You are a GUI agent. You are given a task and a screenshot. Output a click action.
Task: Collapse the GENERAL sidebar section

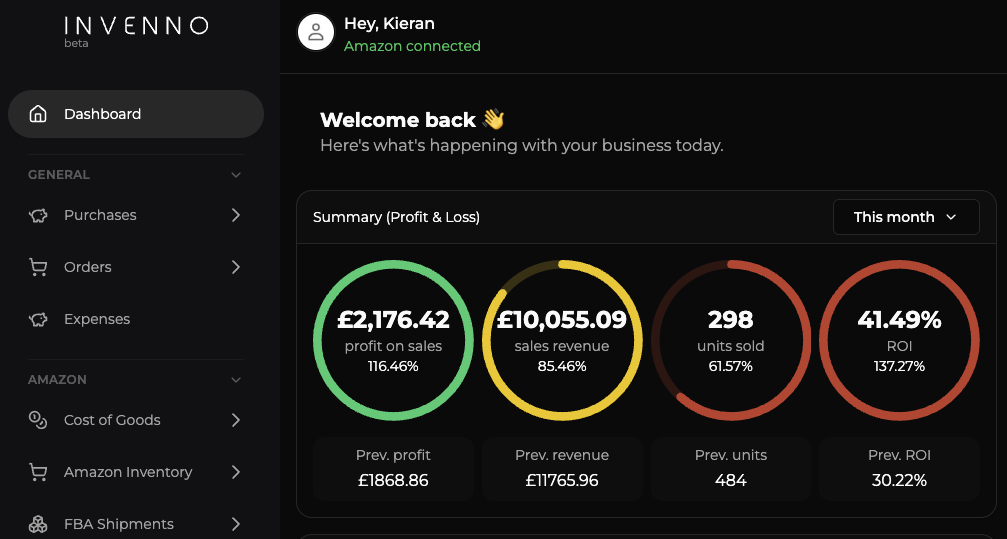236,175
